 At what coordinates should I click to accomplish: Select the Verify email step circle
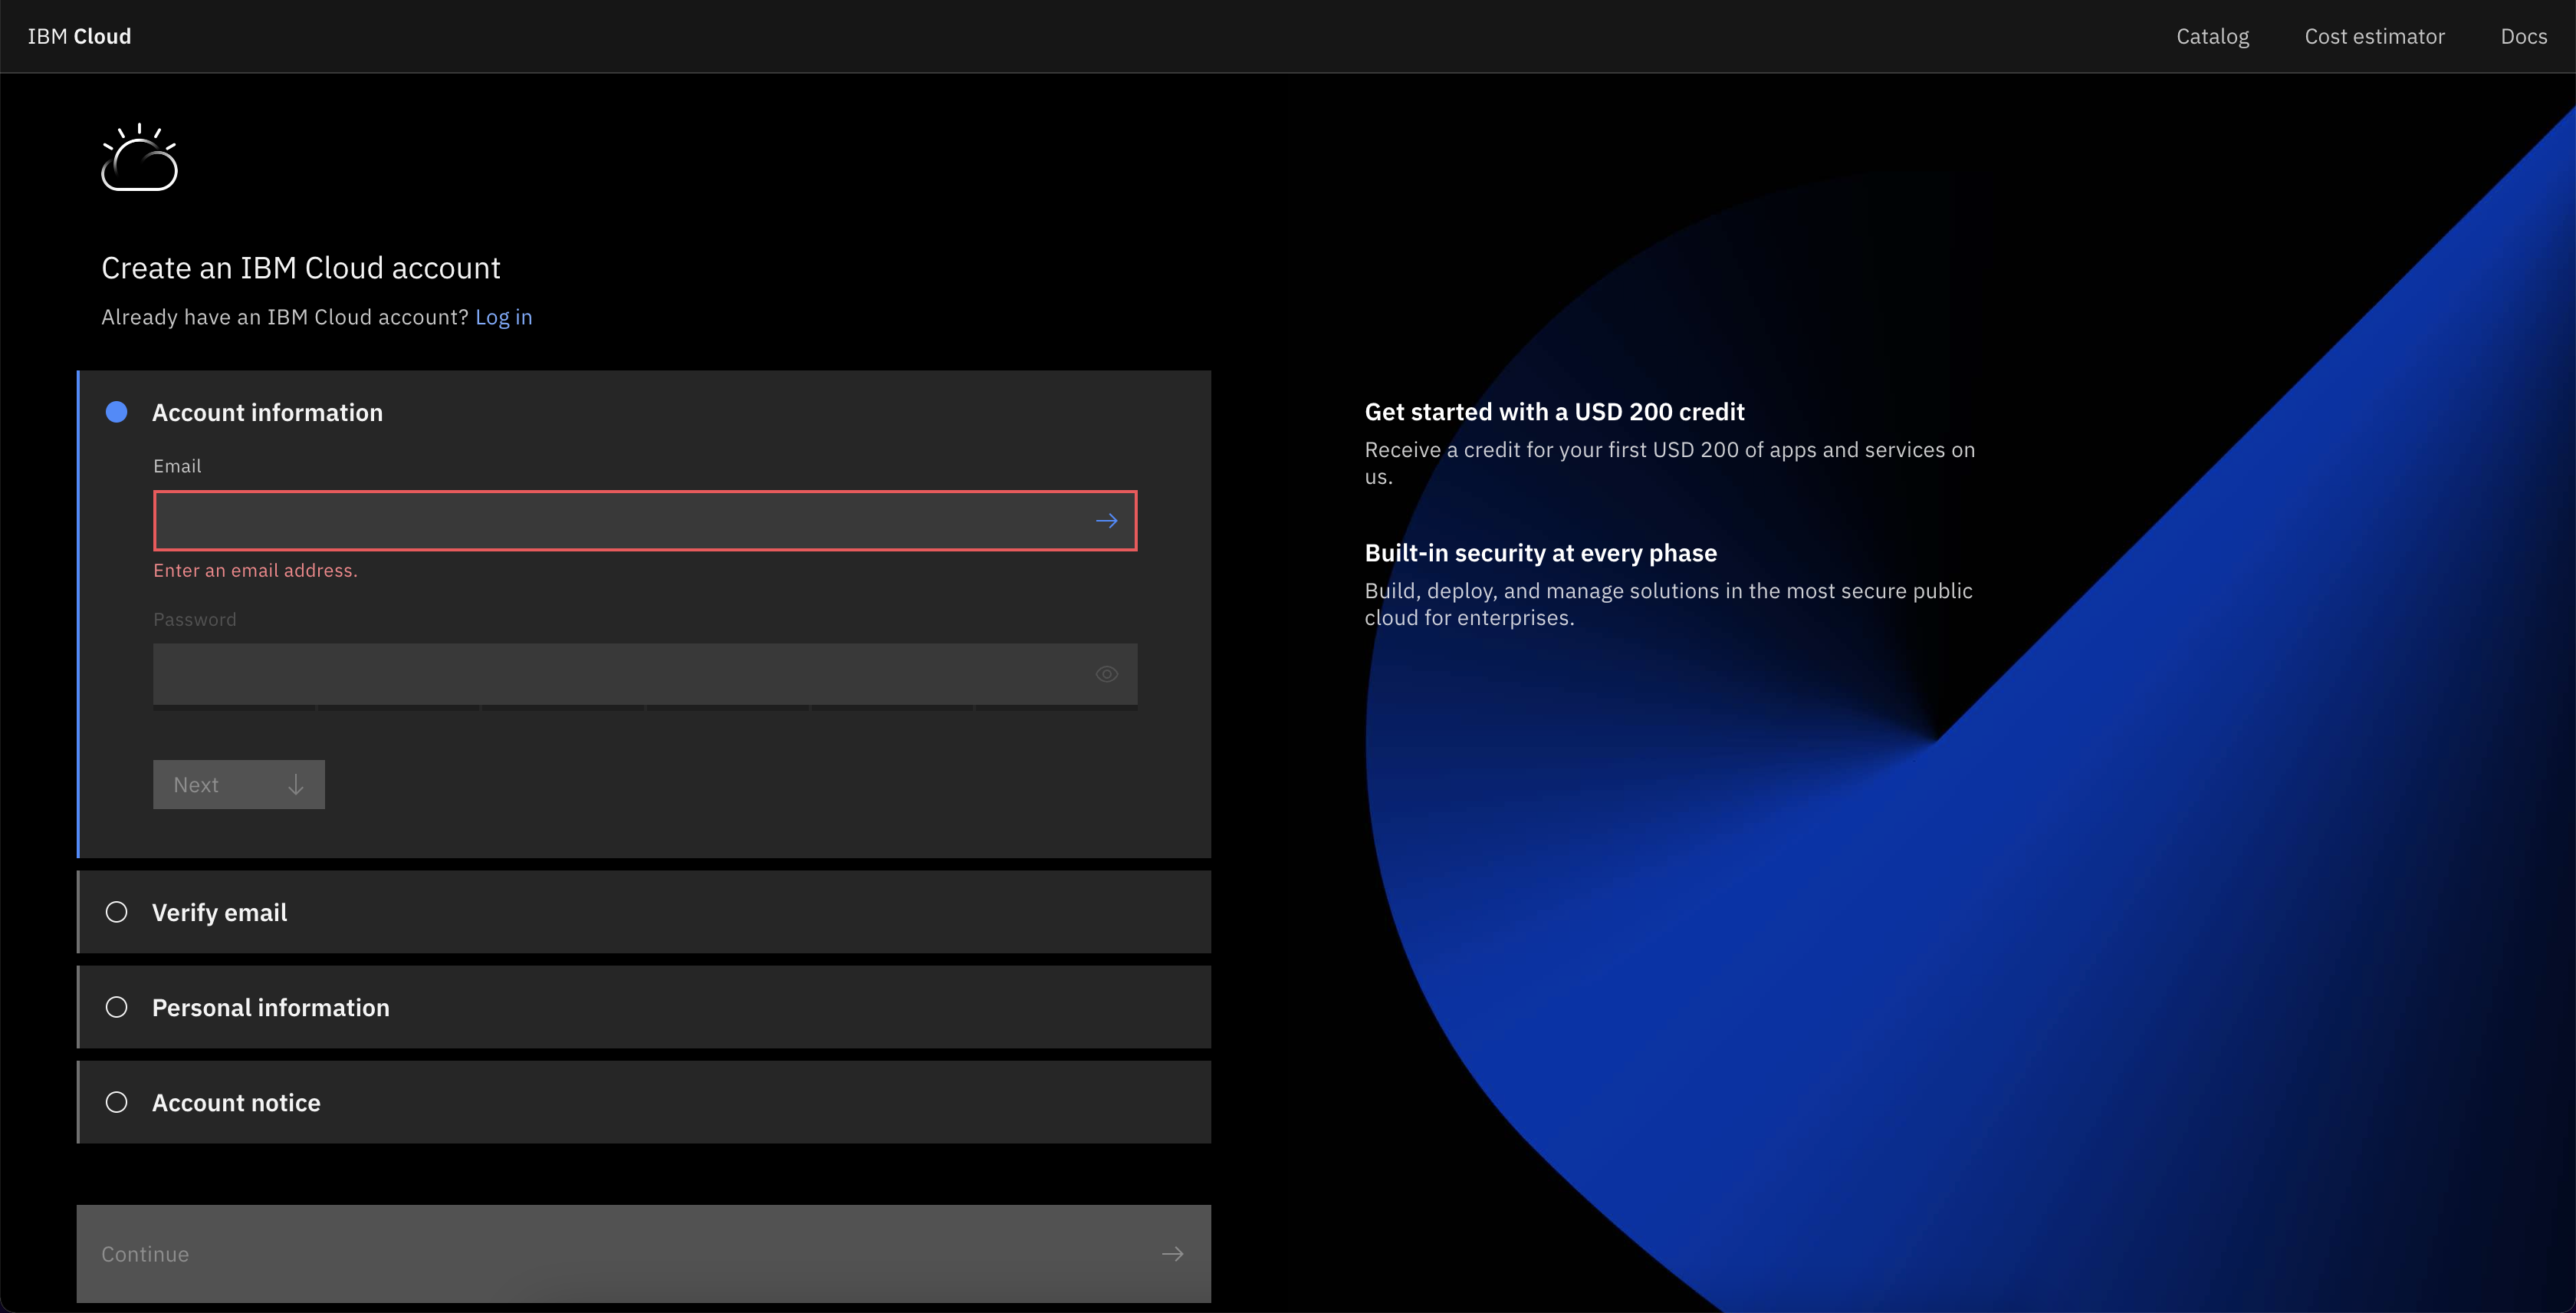tap(117, 912)
